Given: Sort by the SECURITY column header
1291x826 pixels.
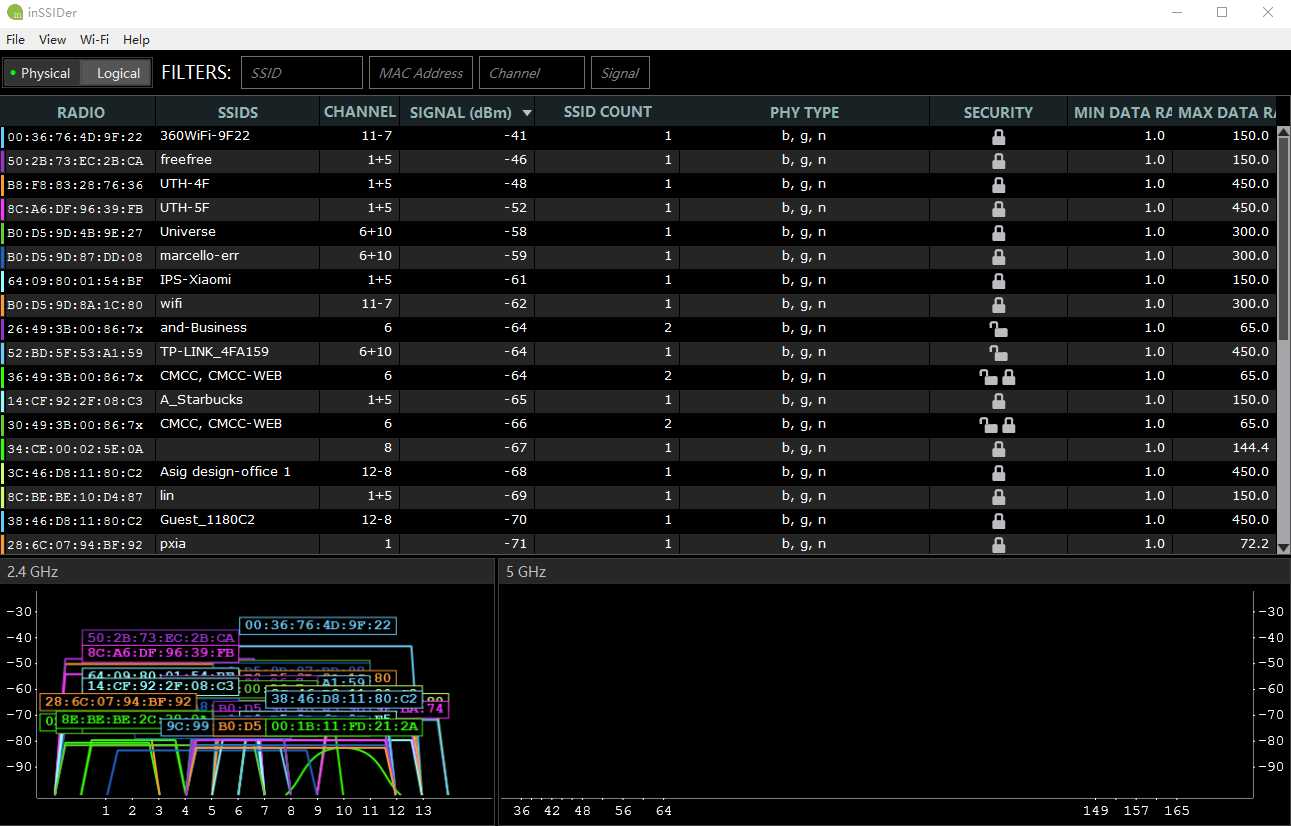Looking at the screenshot, I should (998, 112).
